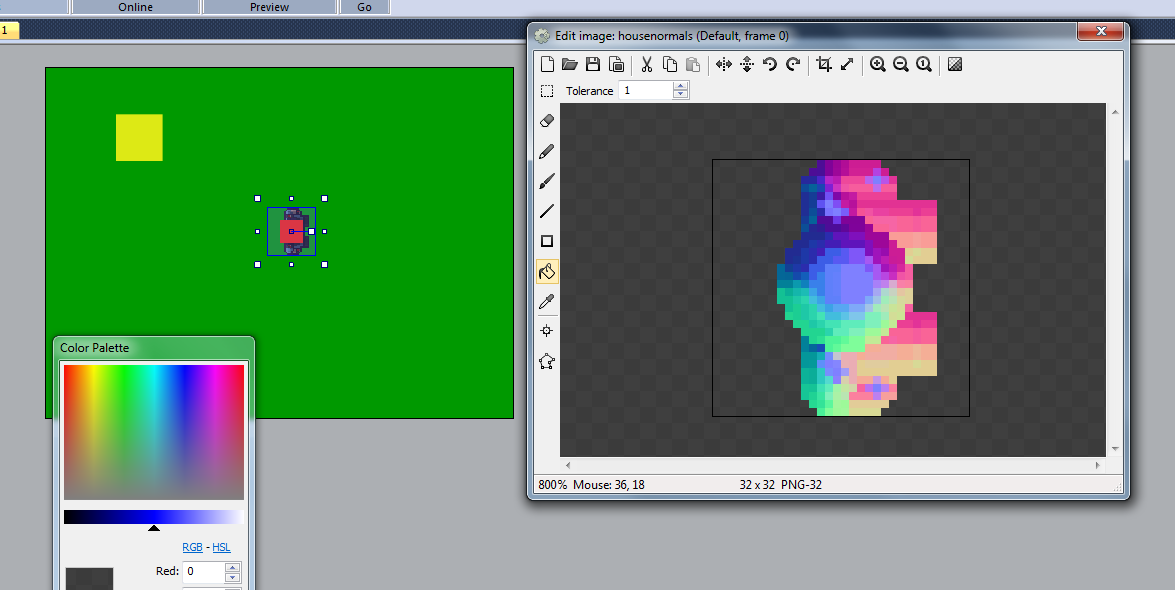Rotate image counter-clockwise
1175x590 pixels.
coord(770,64)
